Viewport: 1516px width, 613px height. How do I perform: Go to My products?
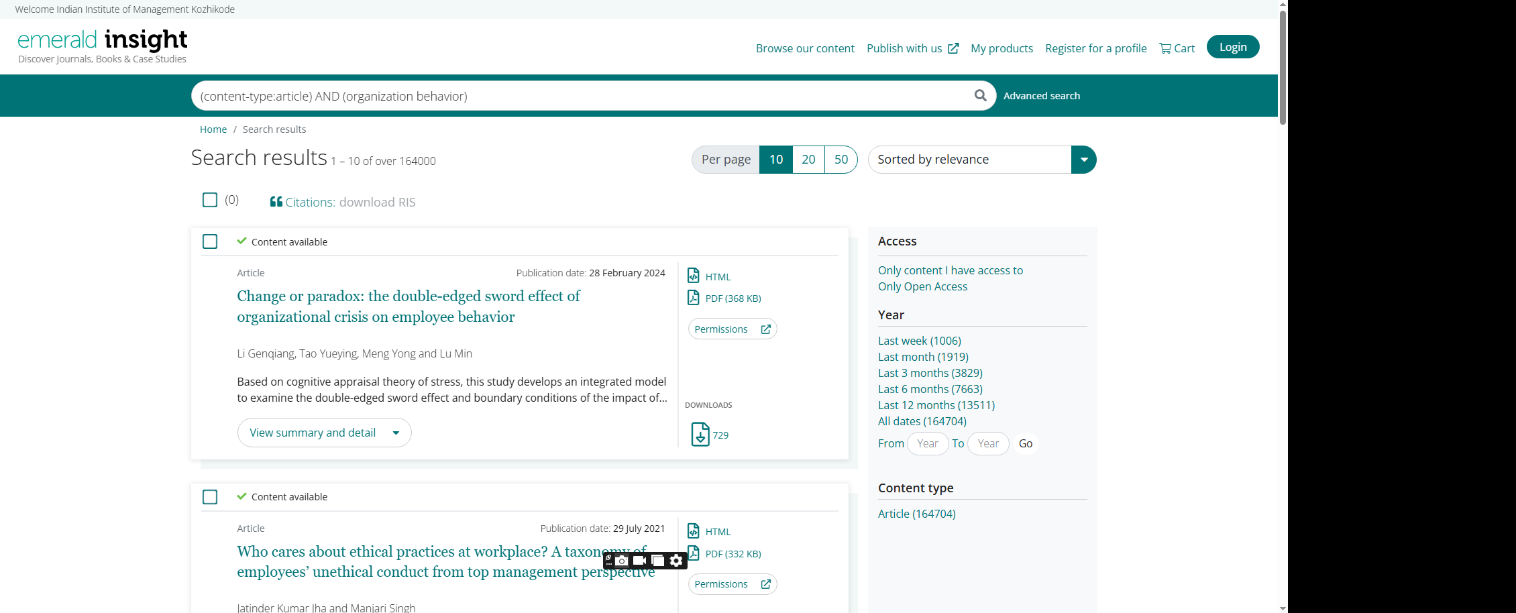tap(1001, 48)
